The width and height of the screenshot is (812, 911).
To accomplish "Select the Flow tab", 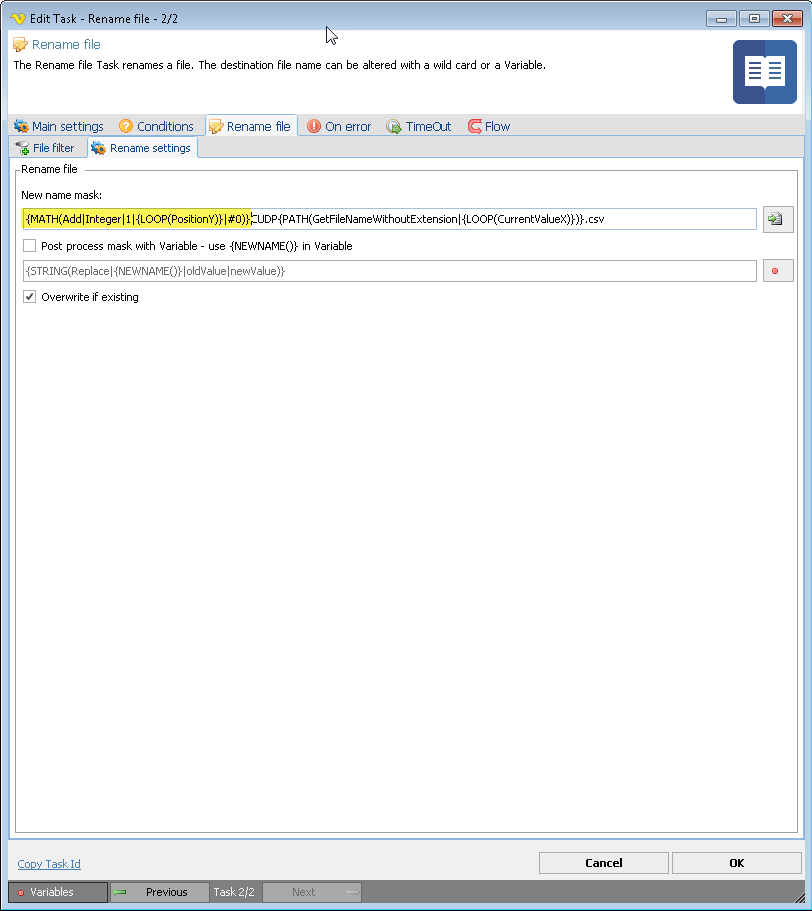I will point(489,127).
